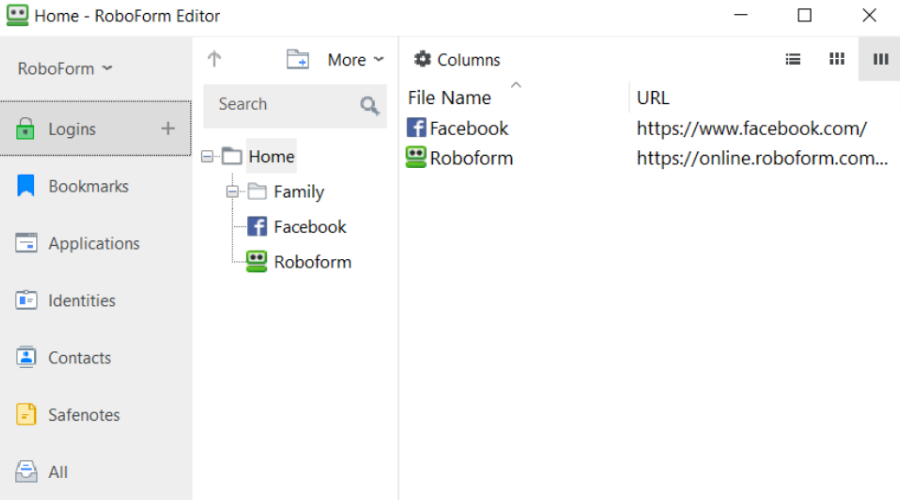This screenshot has width=900, height=500.
Task: Switch to columns details view
Action: point(880,59)
